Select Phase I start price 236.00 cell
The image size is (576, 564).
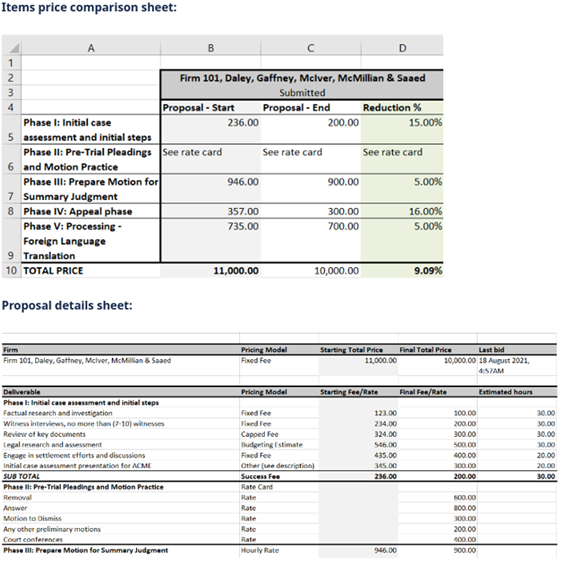coord(210,129)
